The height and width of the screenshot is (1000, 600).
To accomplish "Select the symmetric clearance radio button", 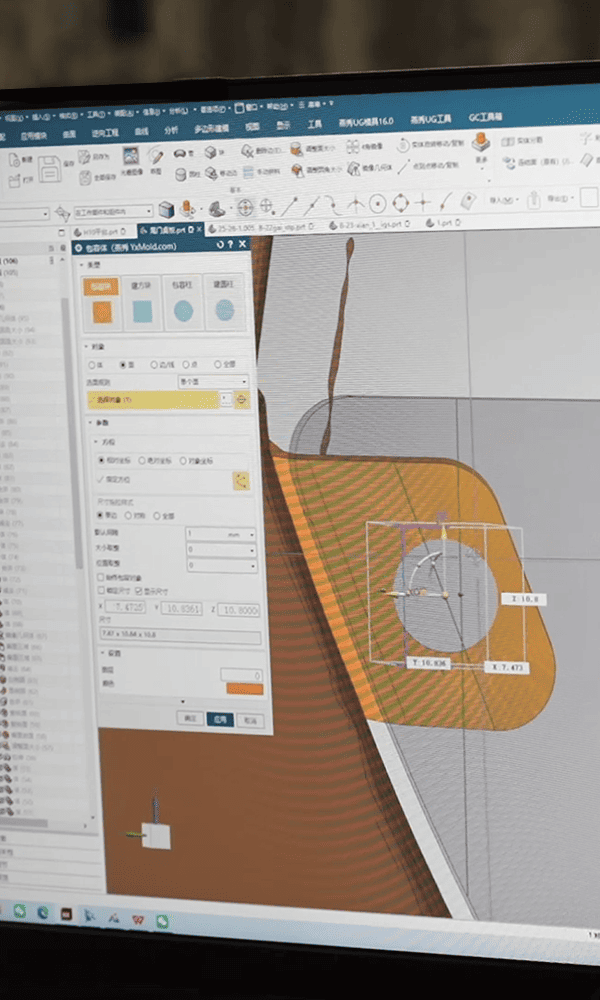I will (128, 515).
